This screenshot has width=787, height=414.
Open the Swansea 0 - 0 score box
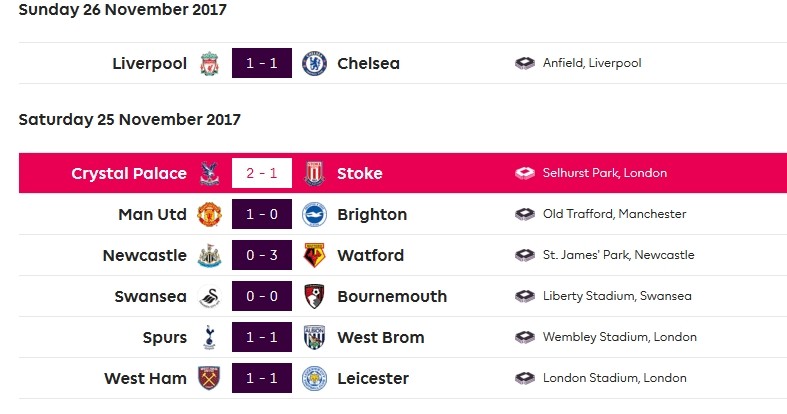(x=262, y=296)
